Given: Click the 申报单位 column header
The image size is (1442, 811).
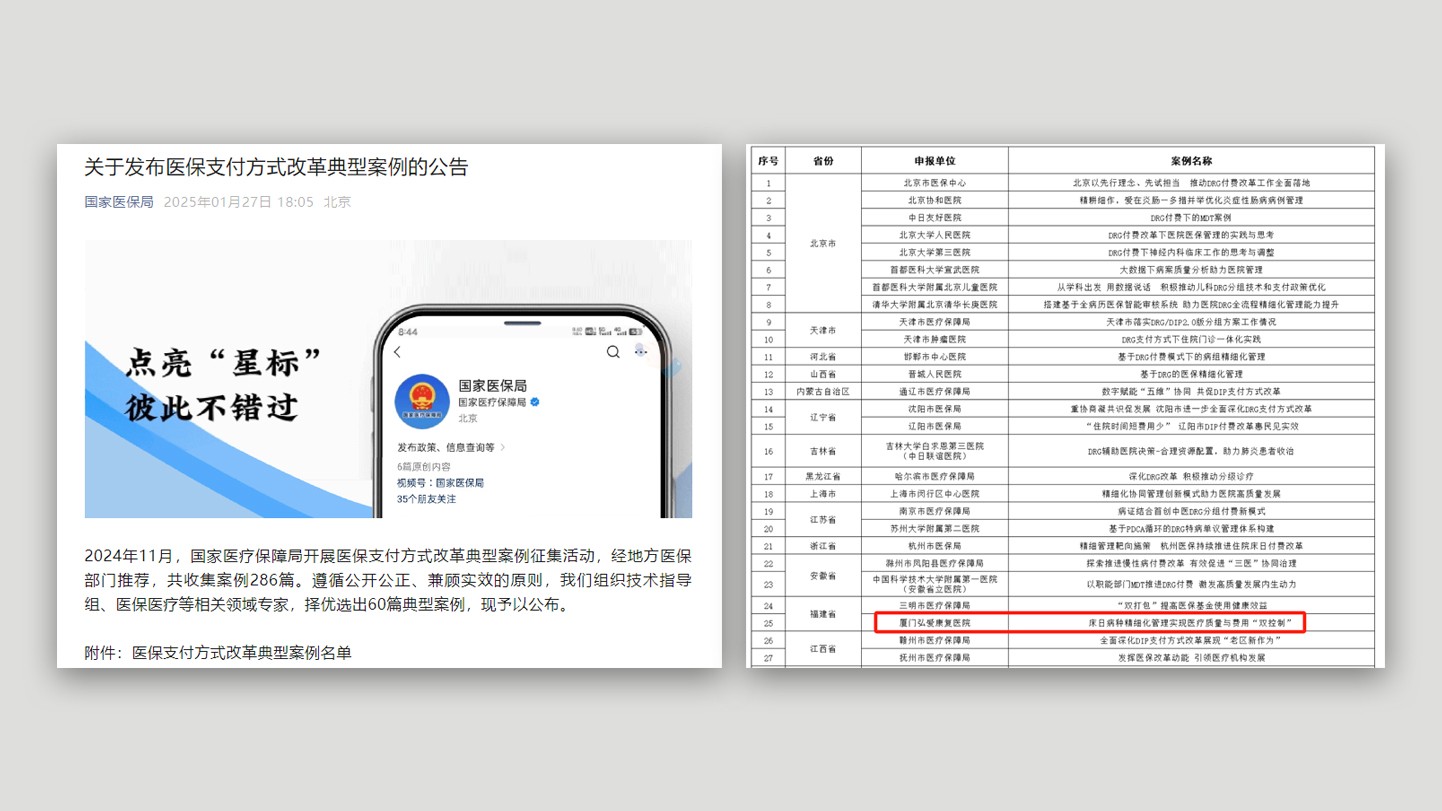Looking at the screenshot, I should pyautogui.click(x=934, y=160).
